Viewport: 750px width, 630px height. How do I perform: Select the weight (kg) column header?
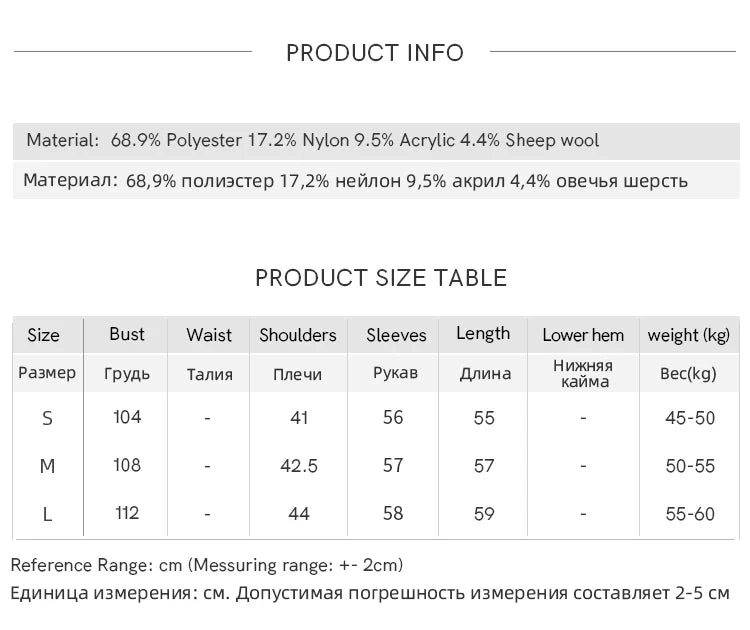[x=689, y=335]
